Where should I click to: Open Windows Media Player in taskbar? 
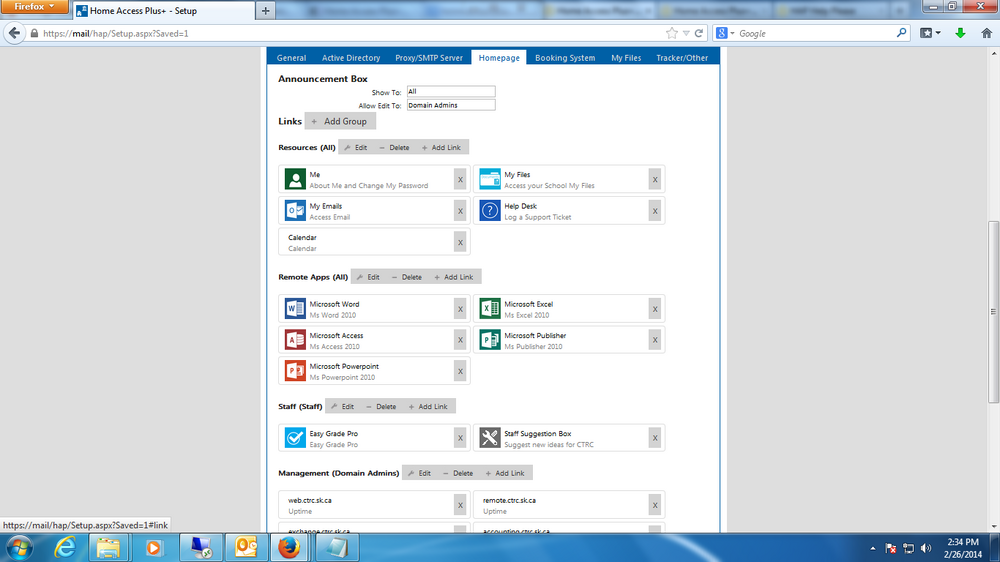153,548
